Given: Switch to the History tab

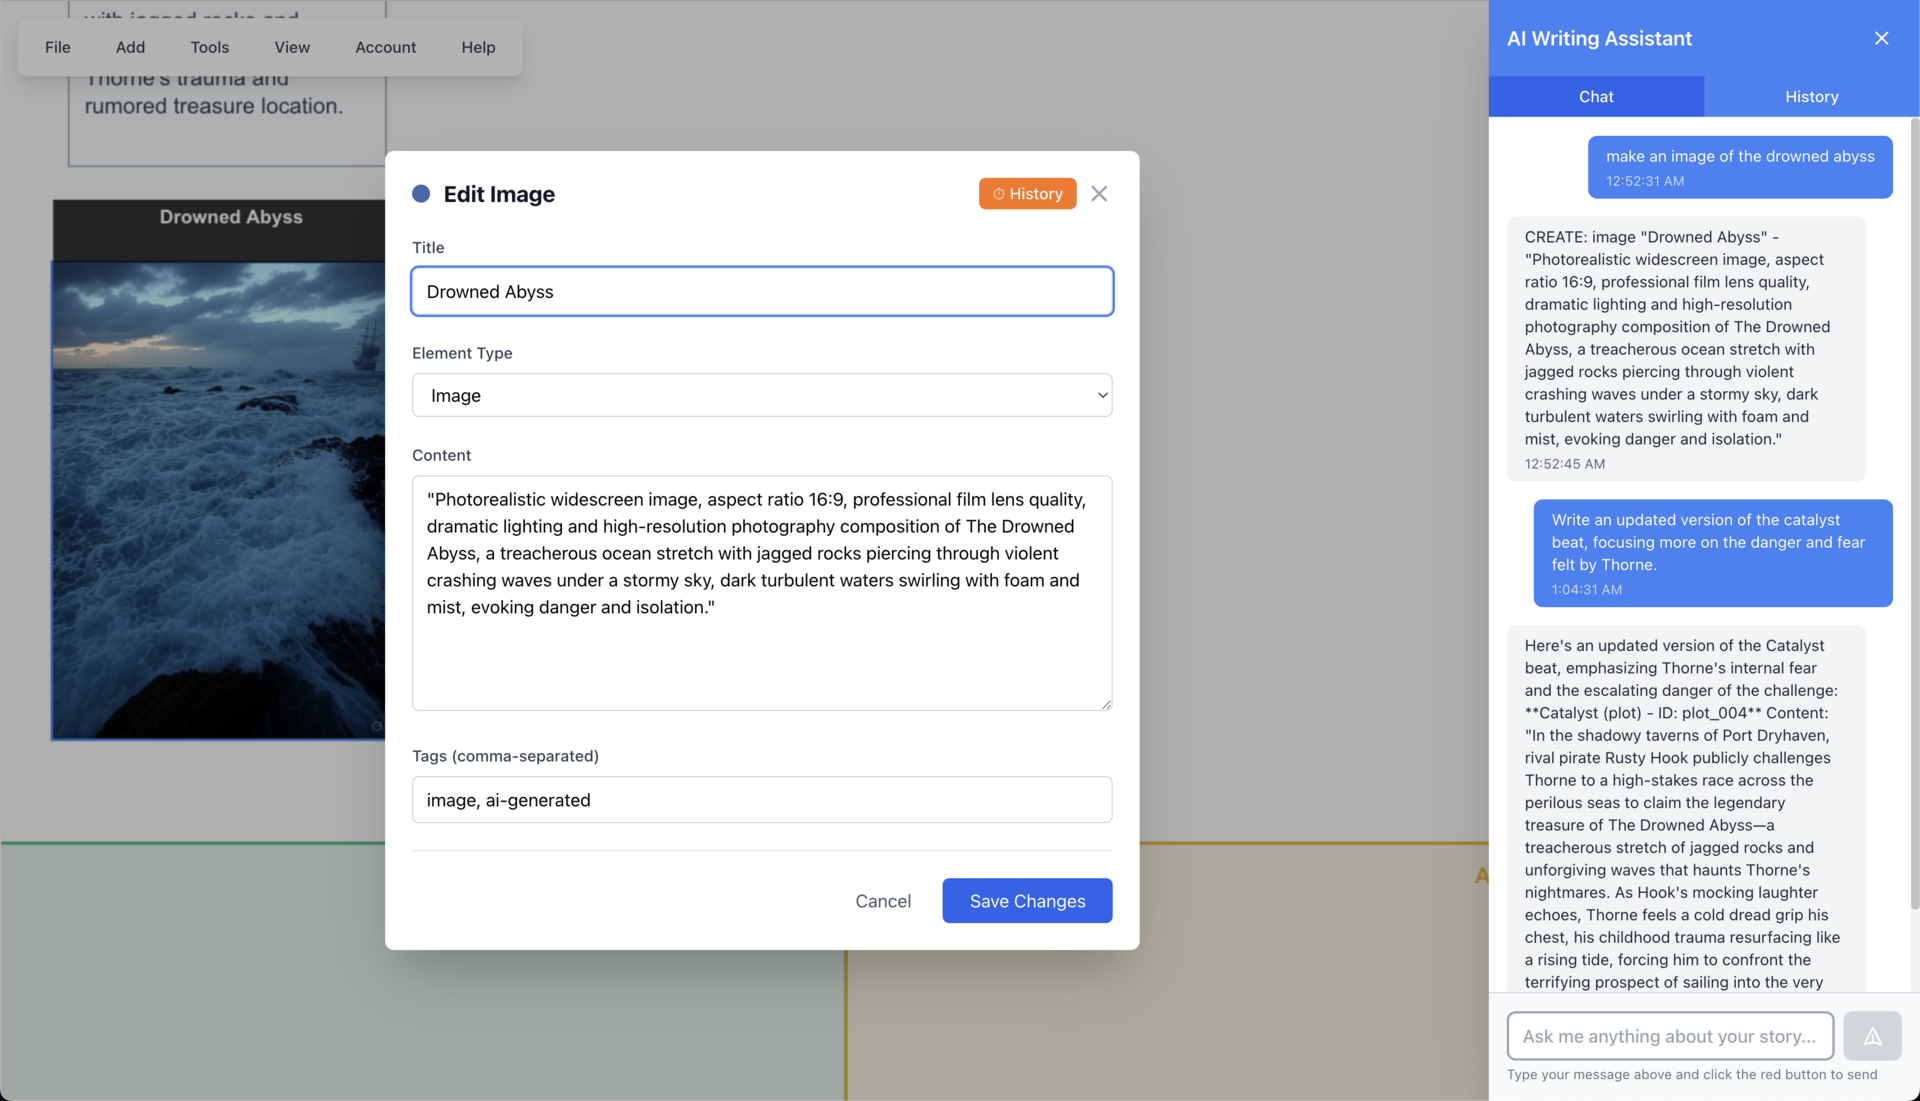Looking at the screenshot, I should click(1811, 97).
